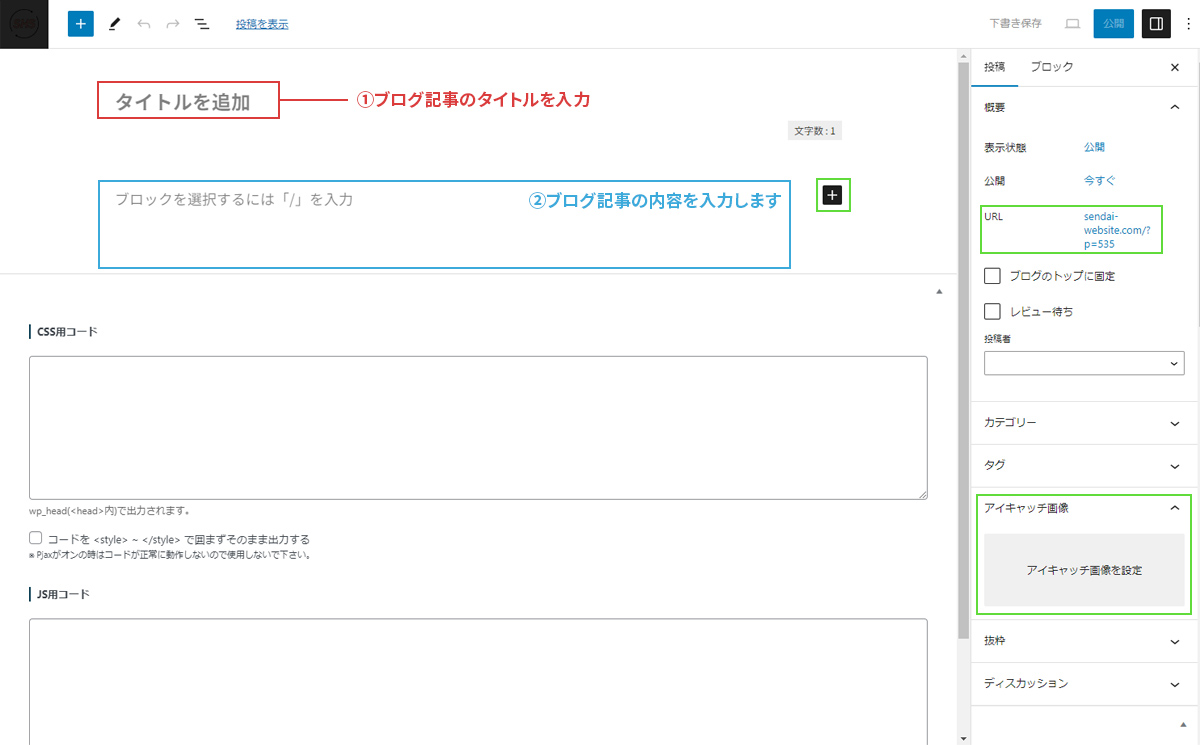Select the 投稿 tab in sidebar
Screen dimensions: 1200x745
pyautogui.click(x=994, y=67)
